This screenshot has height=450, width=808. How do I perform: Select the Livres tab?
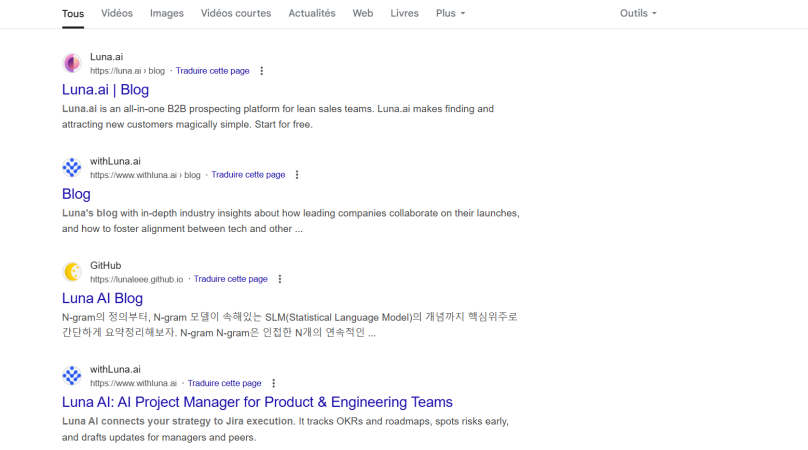[405, 13]
